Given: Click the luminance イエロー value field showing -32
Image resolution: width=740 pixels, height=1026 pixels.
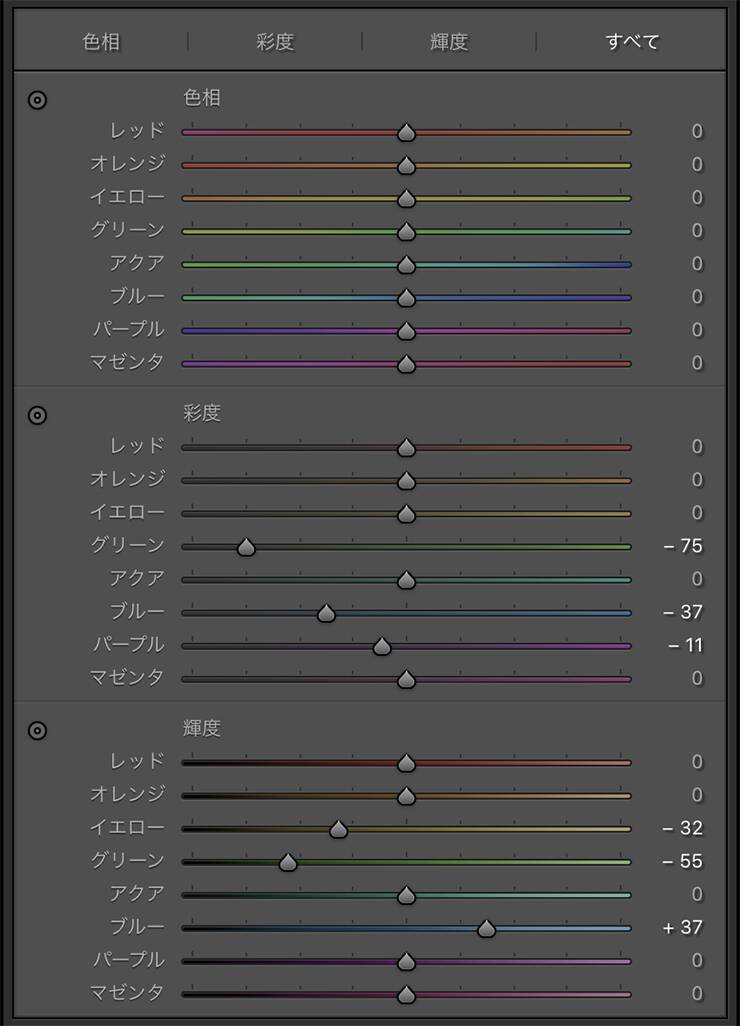Looking at the screenshot, I should [x=686, y=828].
